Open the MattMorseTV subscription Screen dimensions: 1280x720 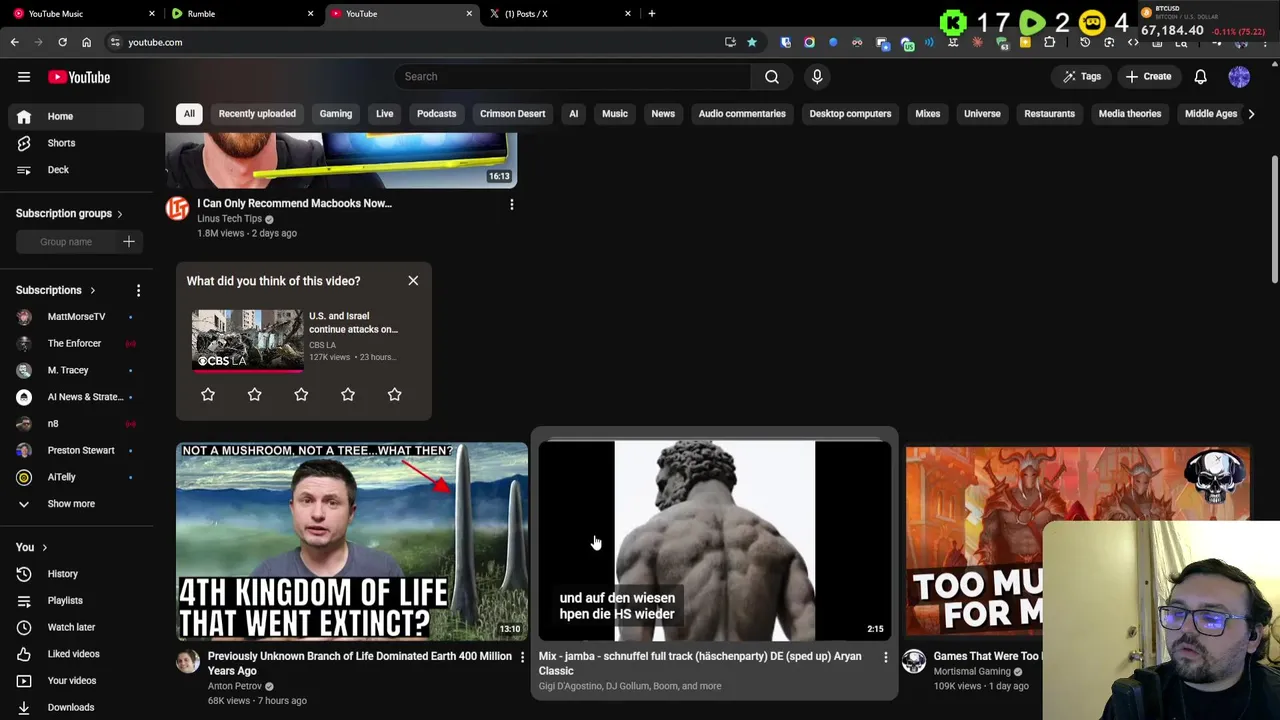click(x=76, y=317)
